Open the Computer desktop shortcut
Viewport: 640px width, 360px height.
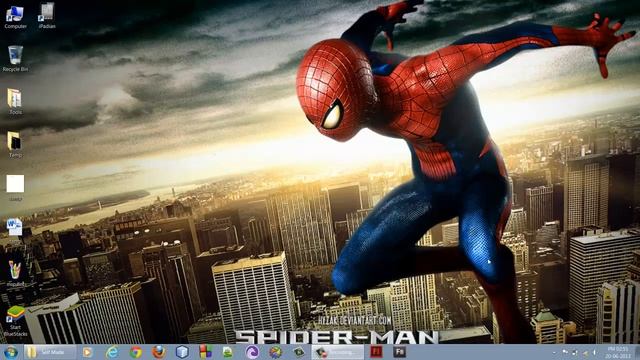[x=15, y=17]
